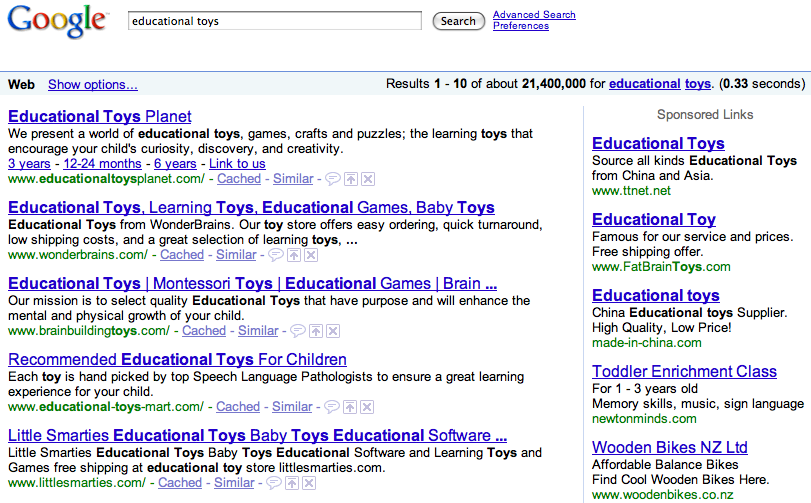Open Educational Toys Planet result
Image resolution: width=811 pixels, height=503 pixels.
point(100,116)
